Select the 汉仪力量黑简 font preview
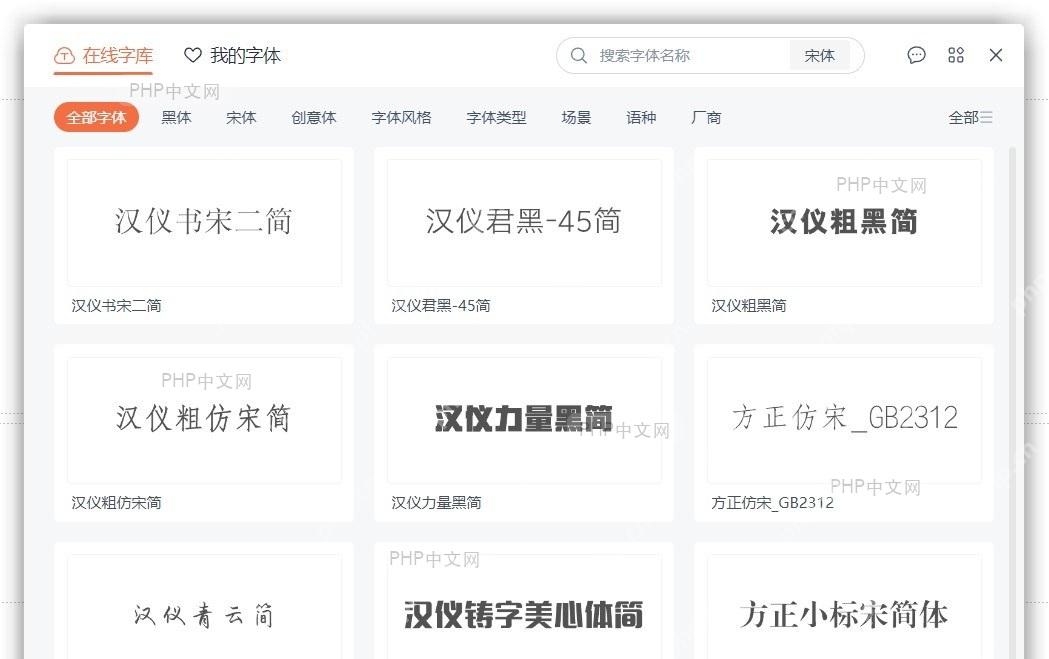The width and height of the screenshot is (1049, 659). (524, 420)
